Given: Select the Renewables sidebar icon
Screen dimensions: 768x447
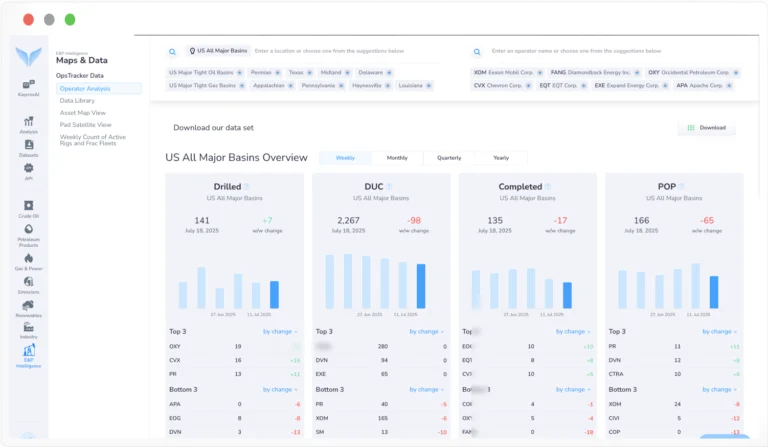Looking at the screenshot, I should (28, 308).
